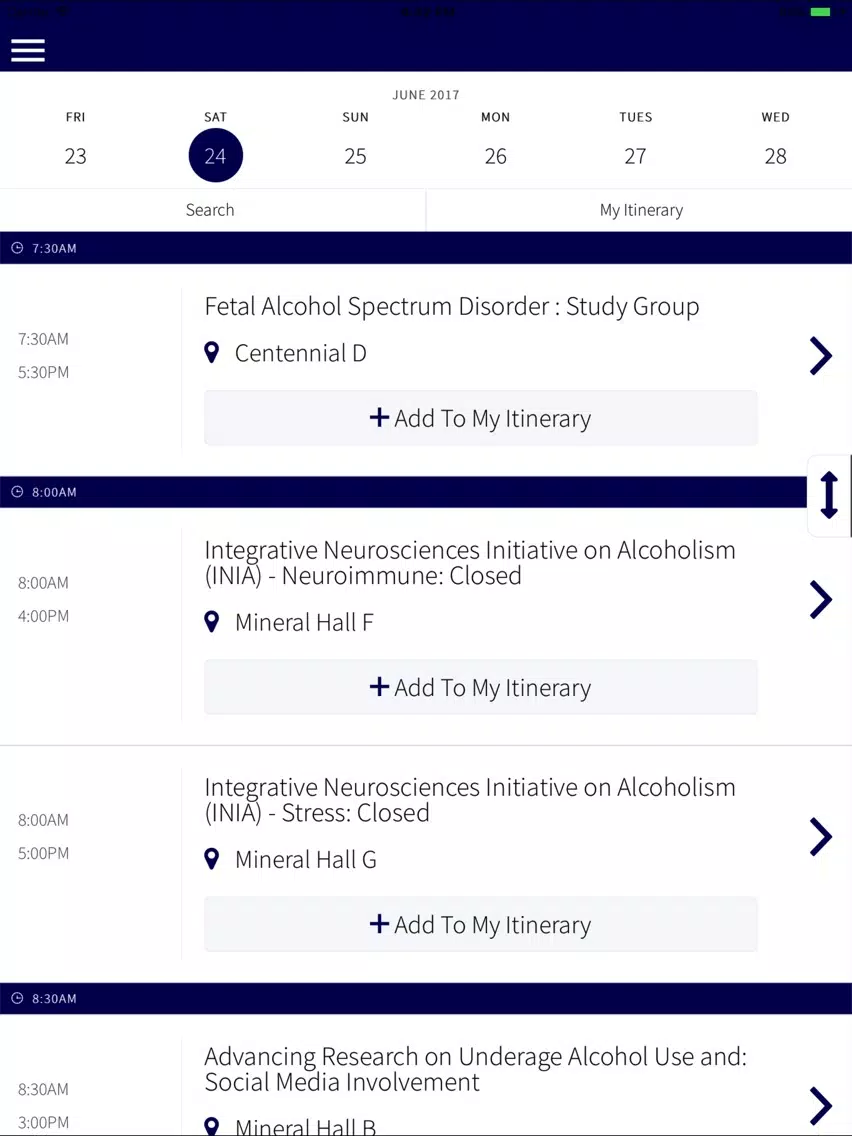The width and height of the screenshot is (852, 1136).
Task: Tap the clock icon in the 7:30AM header
Action: coord(17,248)
